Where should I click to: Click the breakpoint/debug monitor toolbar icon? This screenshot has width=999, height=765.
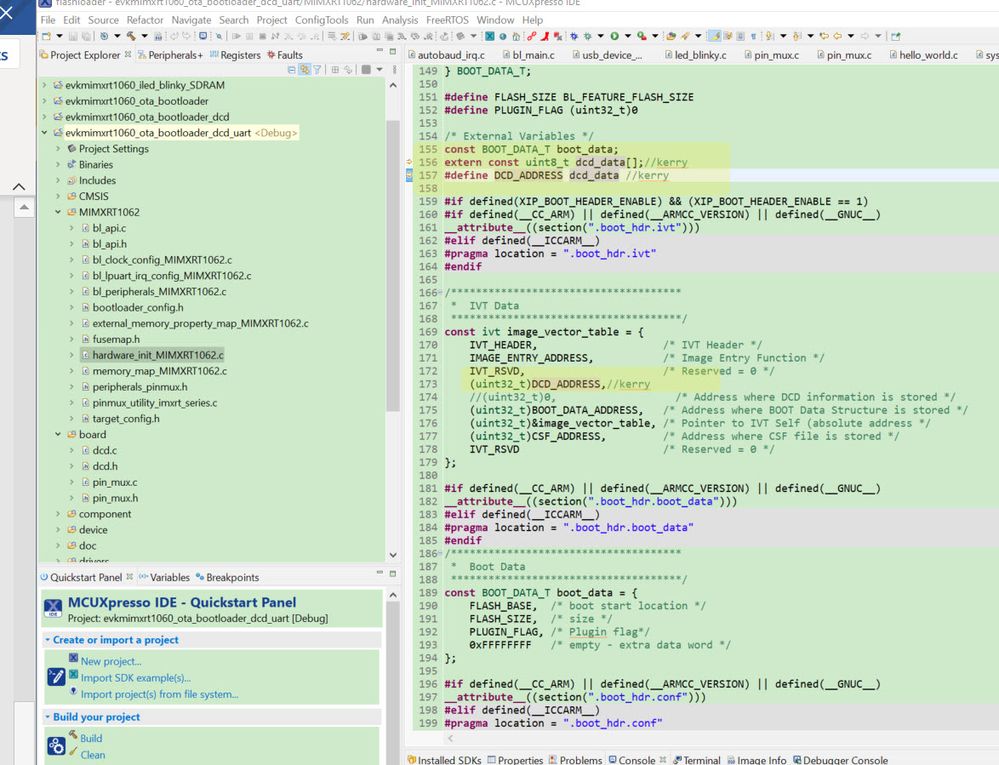(203, 36)
